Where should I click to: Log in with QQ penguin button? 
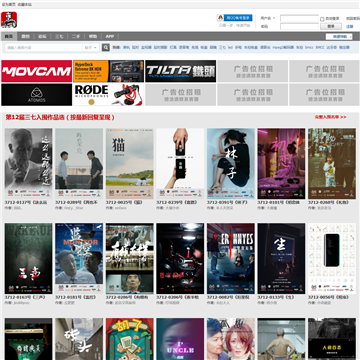tap(235, 18)
